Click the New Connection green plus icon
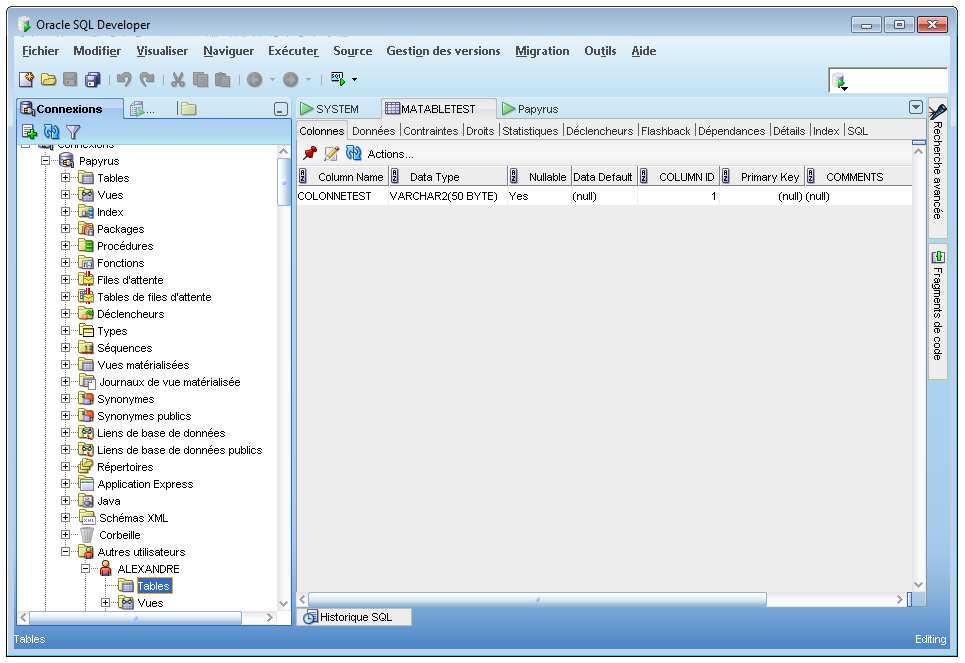Image resolution: width=965 pixels, height=663 pixels. 29,131
